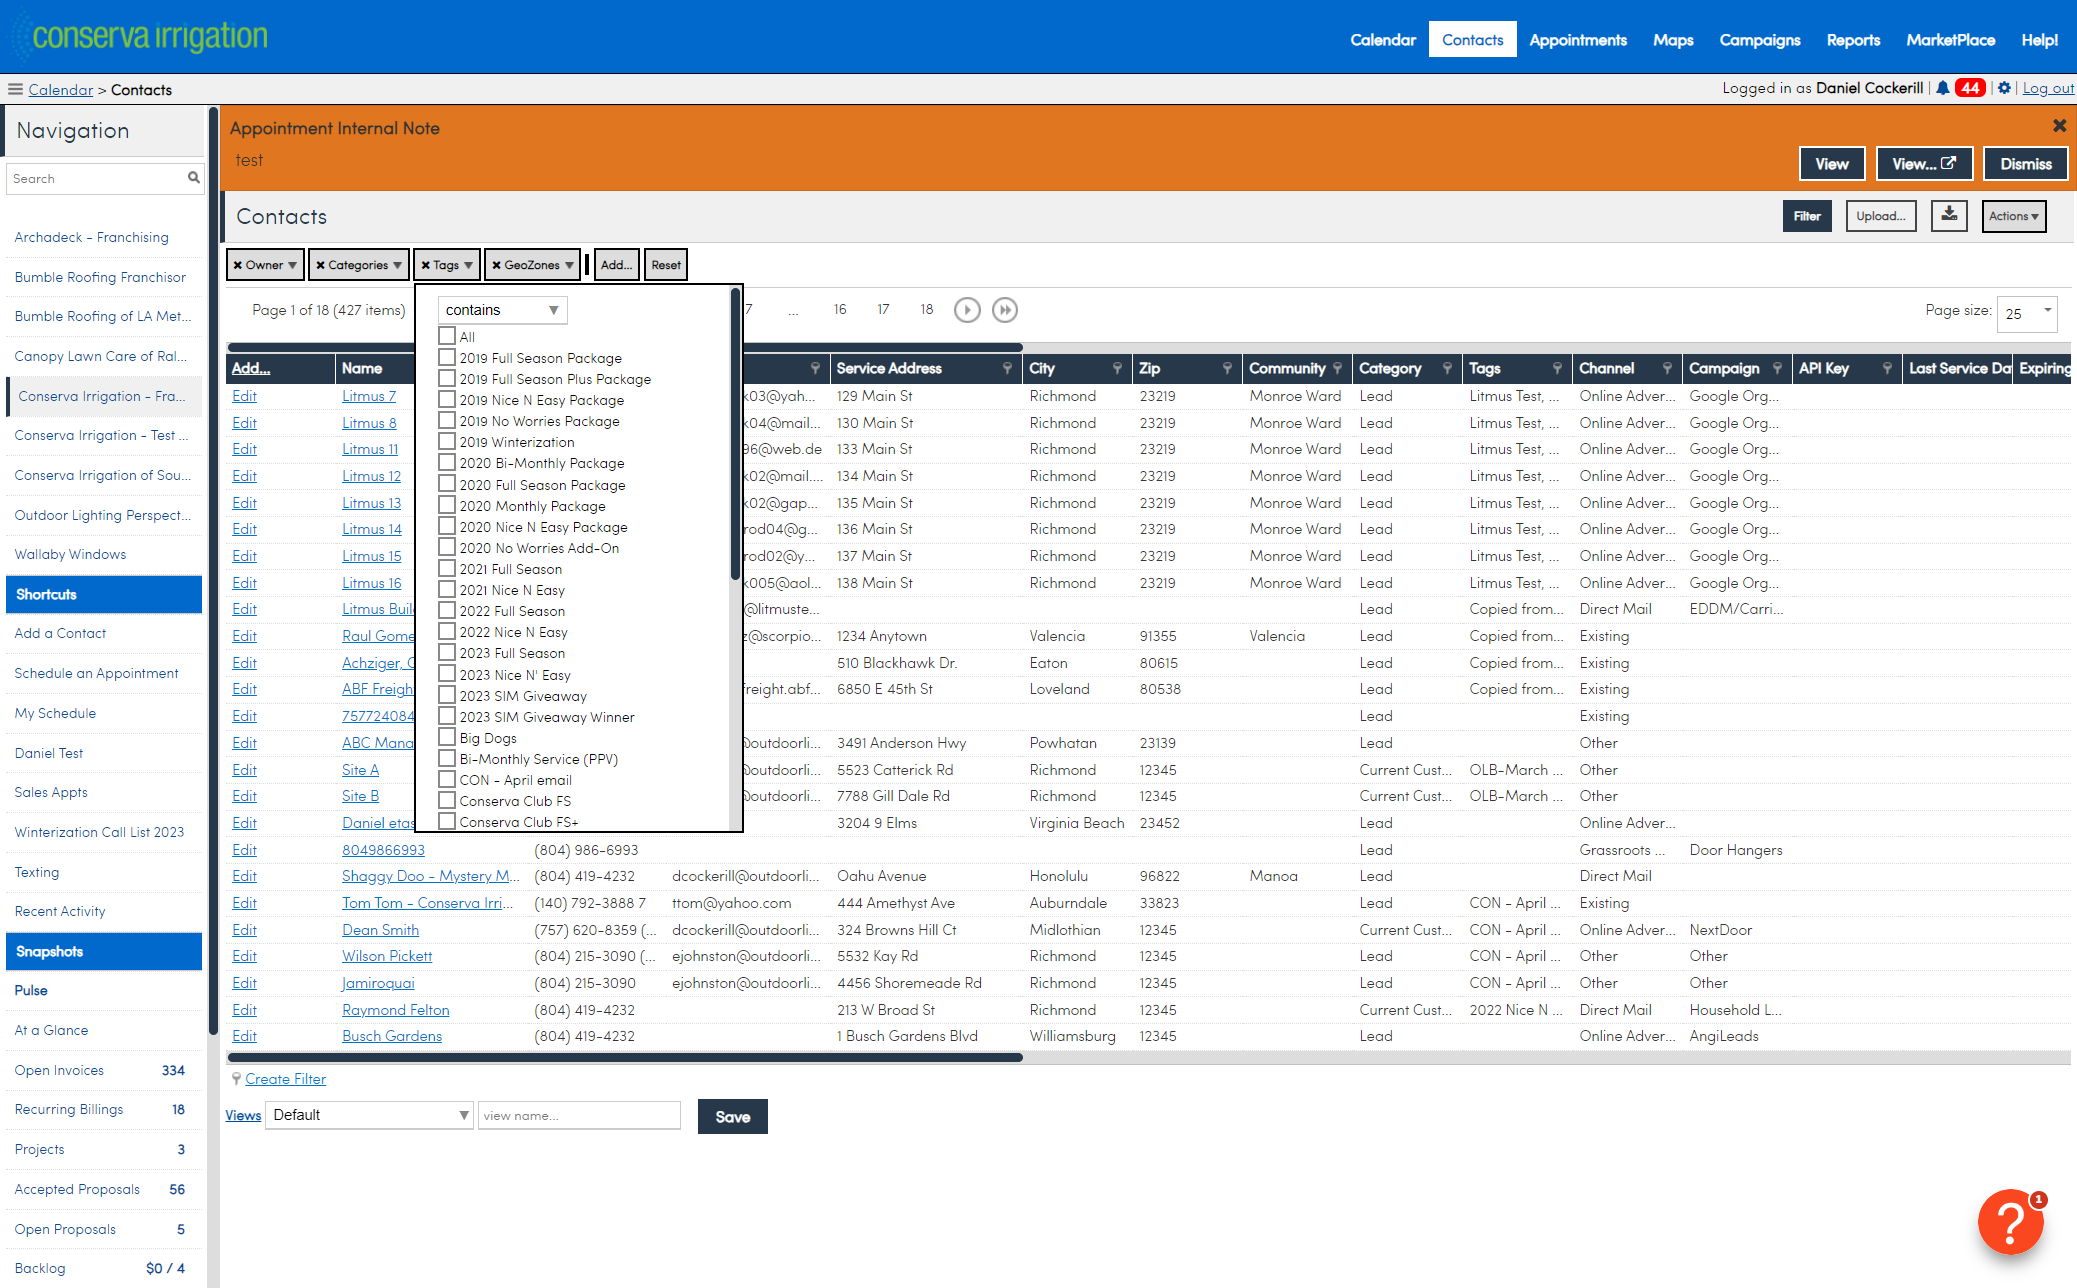Viewport: 2077px width, 1288px height.
Task: Click the navigation search magnifier icon
Action: tap(194, 178)
